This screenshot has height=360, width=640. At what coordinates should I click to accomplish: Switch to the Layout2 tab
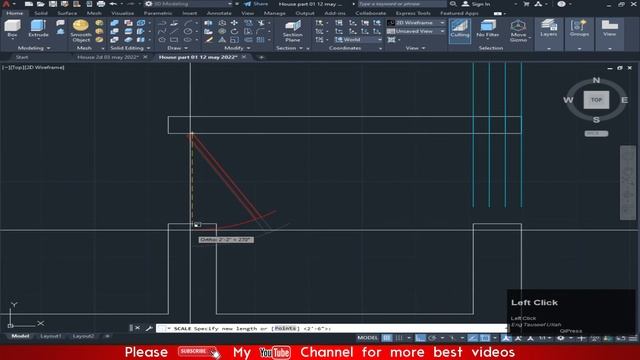83,336
